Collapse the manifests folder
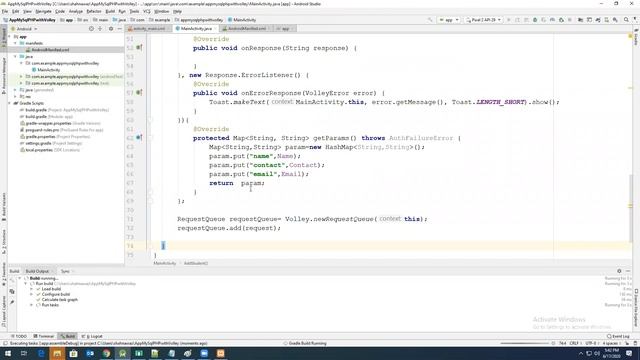 (16, 43)
